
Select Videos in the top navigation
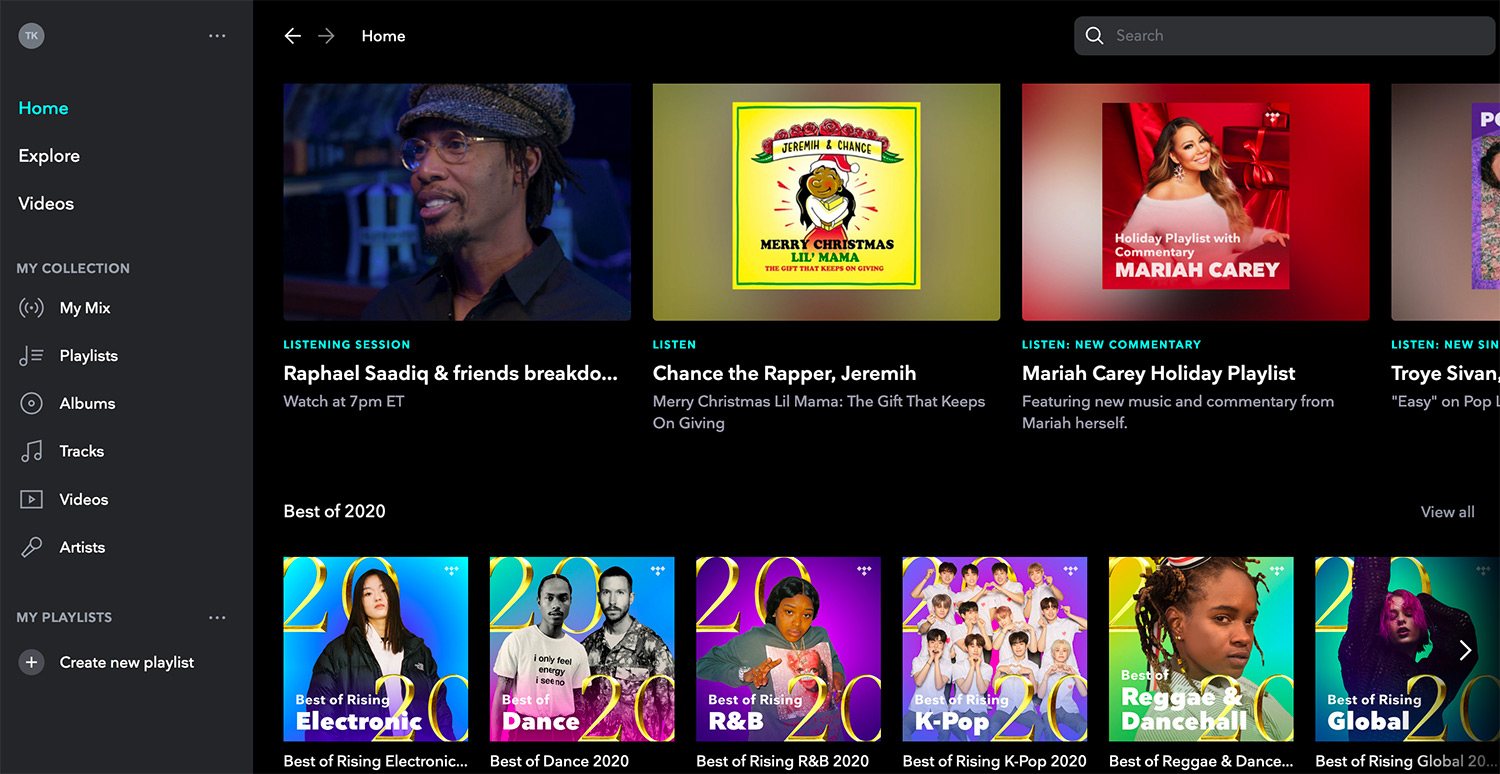[x=45, y=203]
